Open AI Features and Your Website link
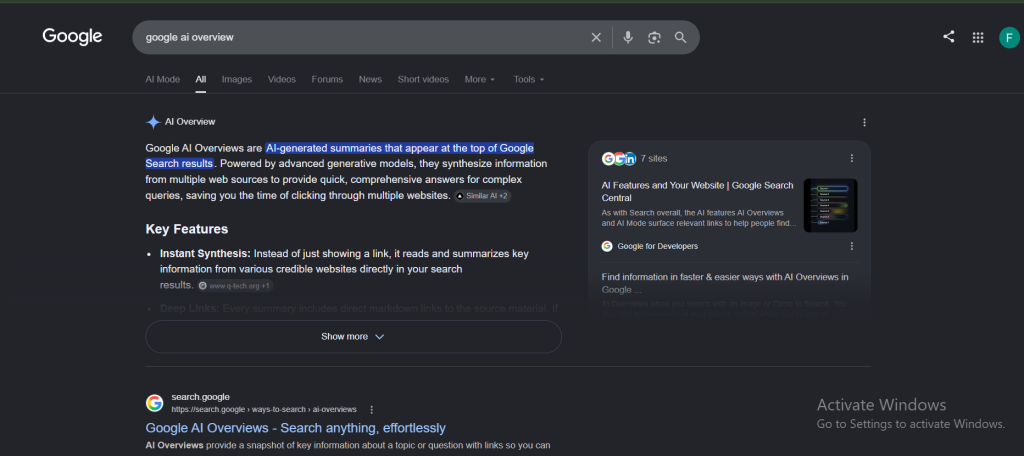1024x456 pixels. click(697, 191)
